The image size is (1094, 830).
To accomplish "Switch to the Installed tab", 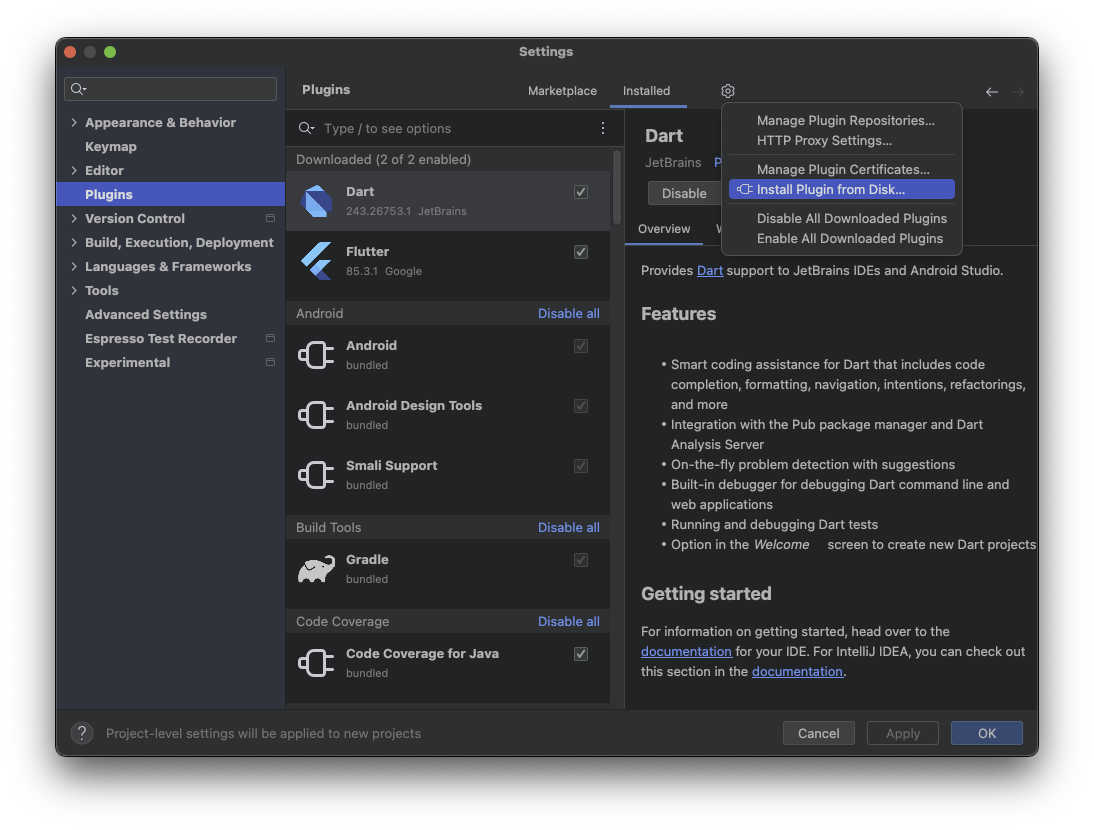I will (647, 91).
